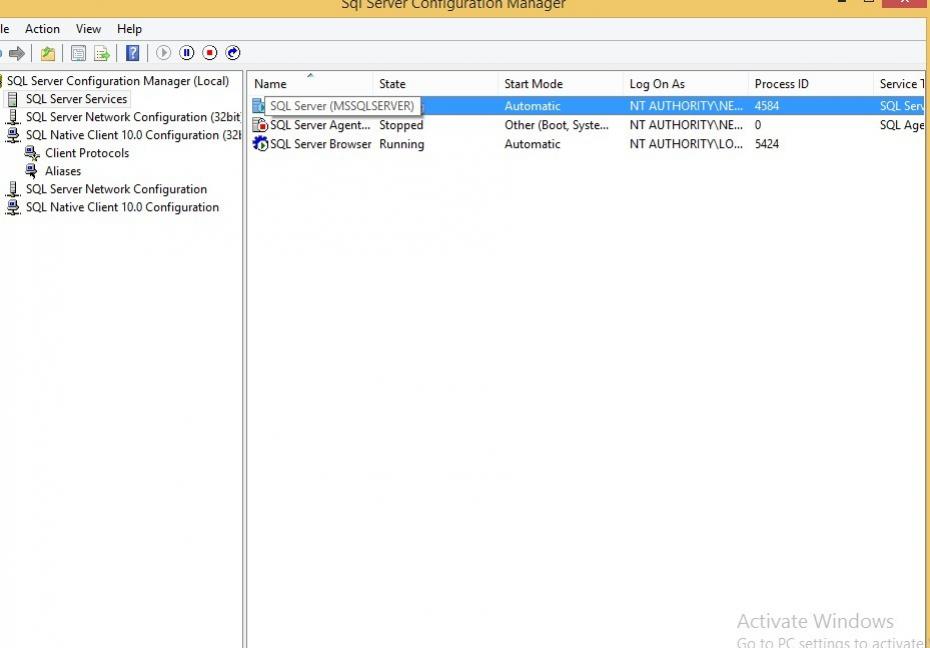The width and height of the screenshot is (930, 648).
Task: Click the SQL Server (MSSQLSERVER) service icon
Action: 258,106
